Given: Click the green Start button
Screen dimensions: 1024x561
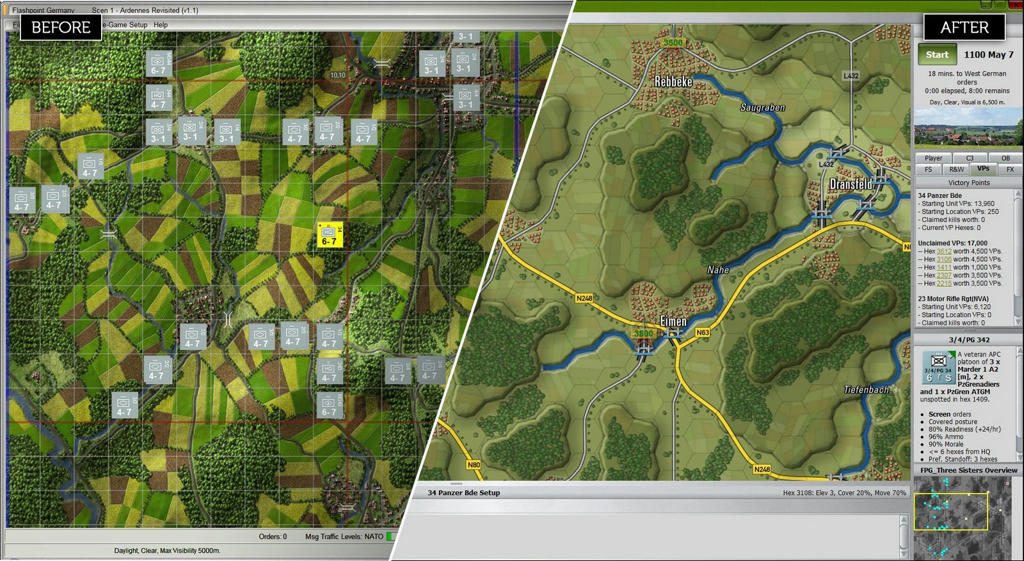Looking at the screenshot, I should (x=937, y=55).
